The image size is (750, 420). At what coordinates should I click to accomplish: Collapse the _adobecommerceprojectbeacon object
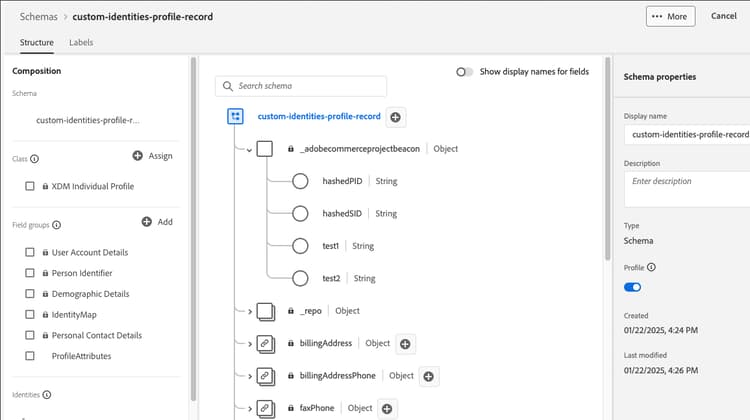249,150
